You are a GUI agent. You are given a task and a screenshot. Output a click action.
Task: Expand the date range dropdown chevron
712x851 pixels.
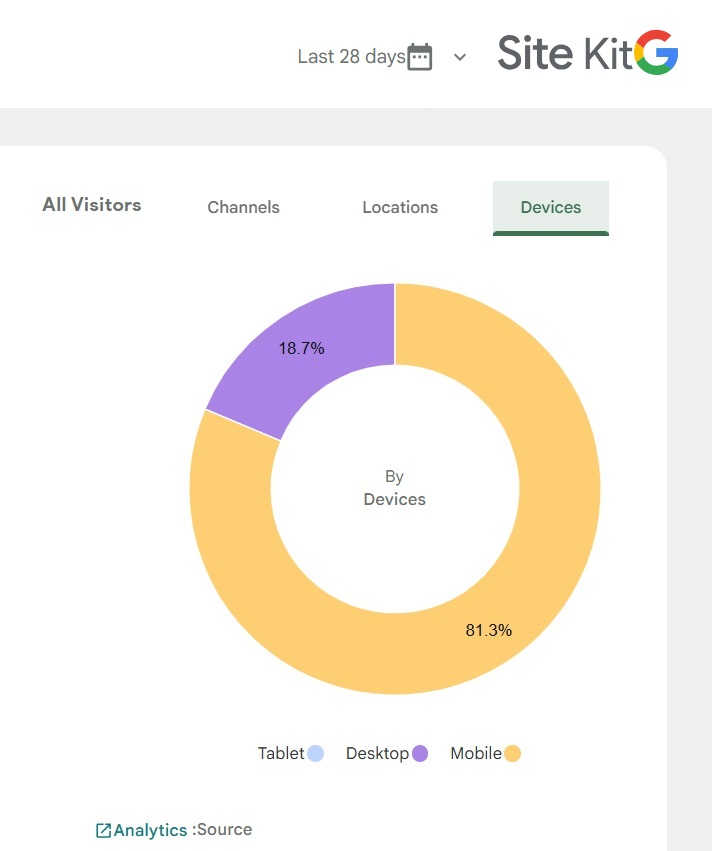(x=460, y=57)
